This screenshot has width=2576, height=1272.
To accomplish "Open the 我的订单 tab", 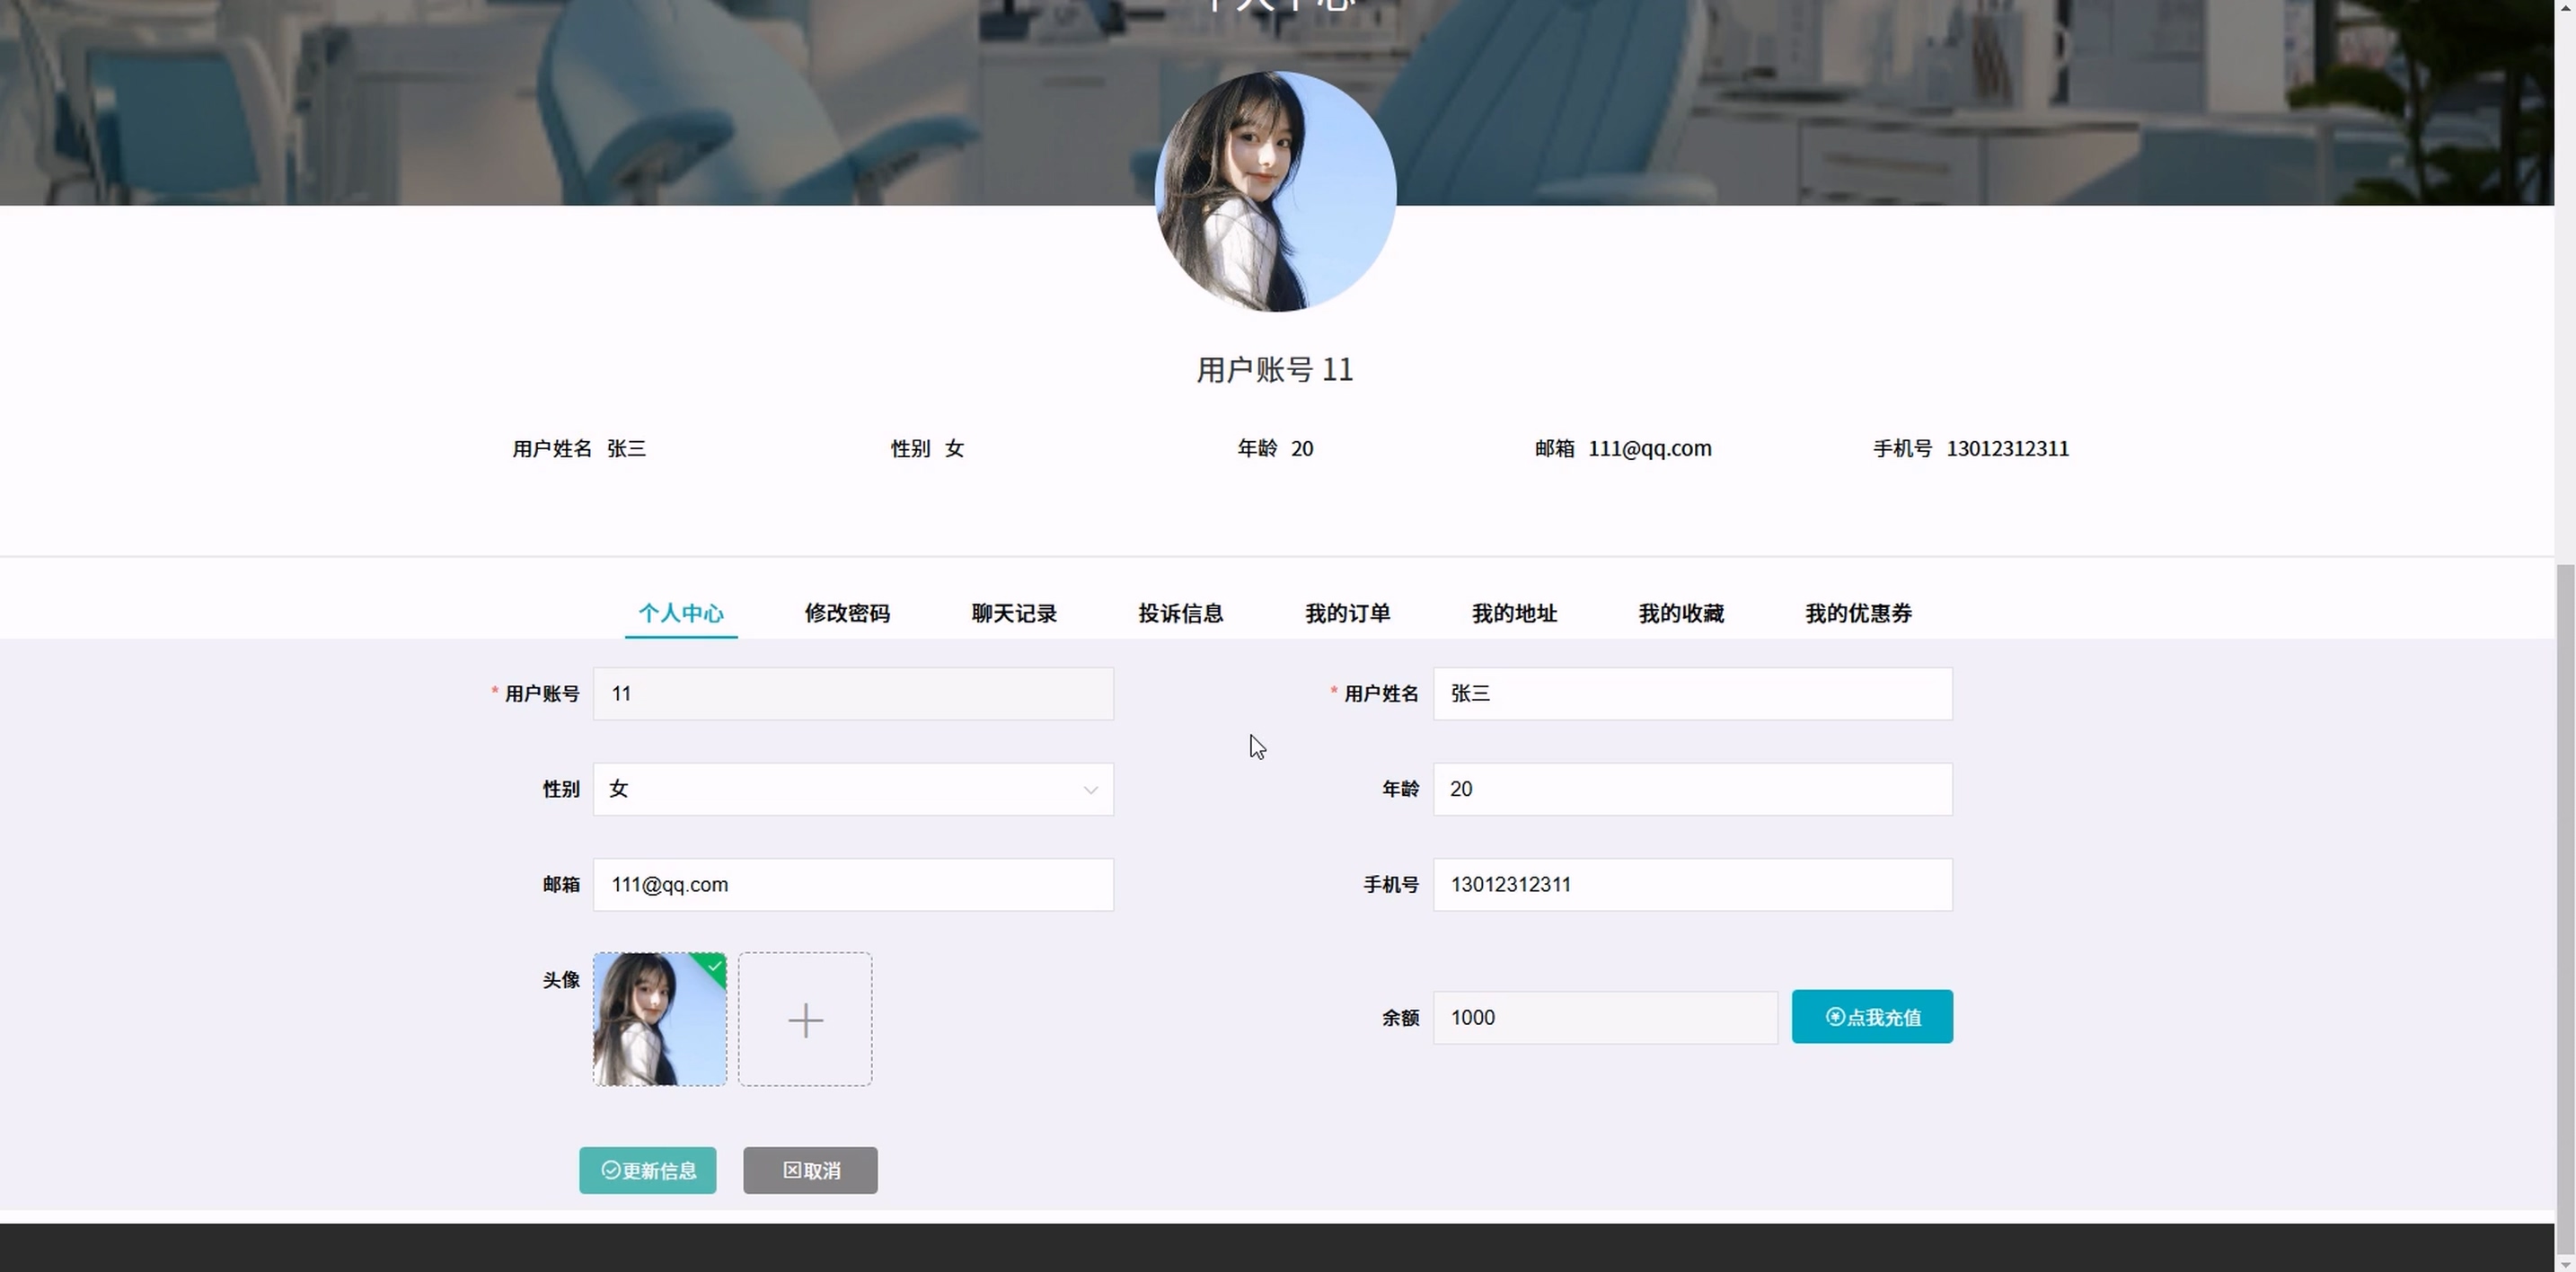I will (1347, 613).
